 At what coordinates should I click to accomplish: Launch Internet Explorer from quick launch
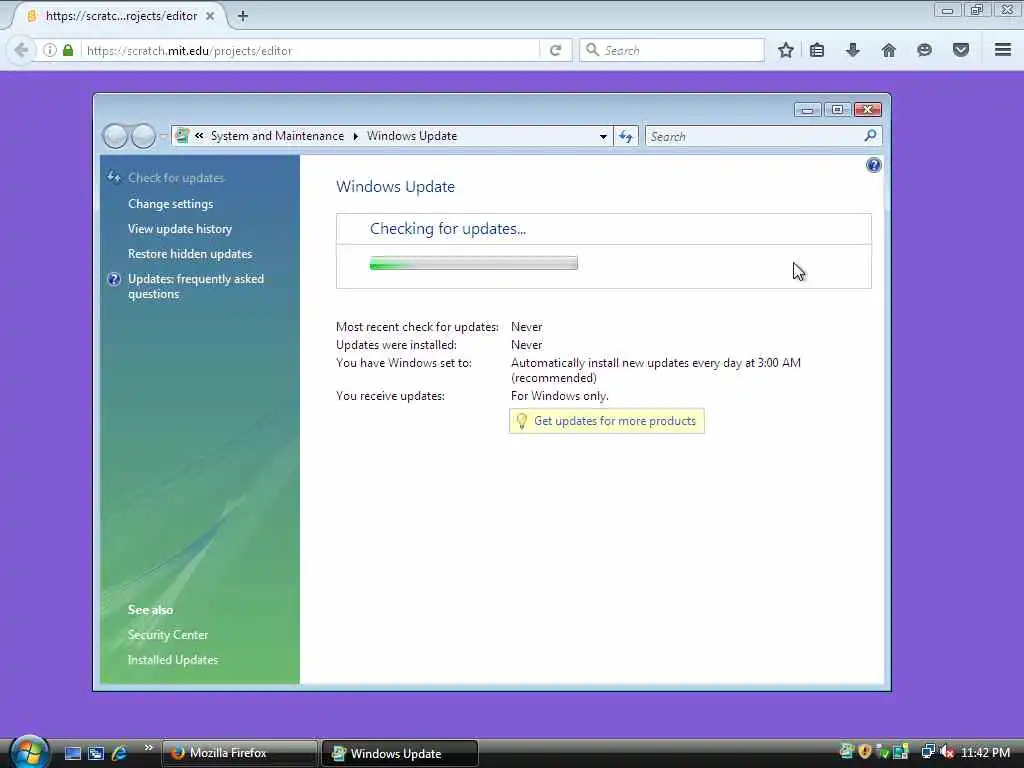pyautogui.click(x=119, y=753)
